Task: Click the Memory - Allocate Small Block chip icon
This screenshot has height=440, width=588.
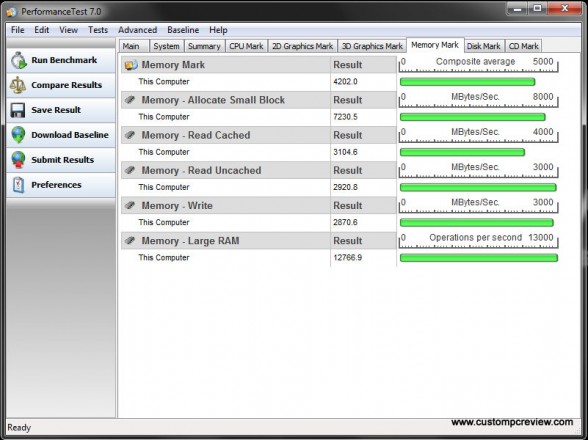Action: point(130,100)
